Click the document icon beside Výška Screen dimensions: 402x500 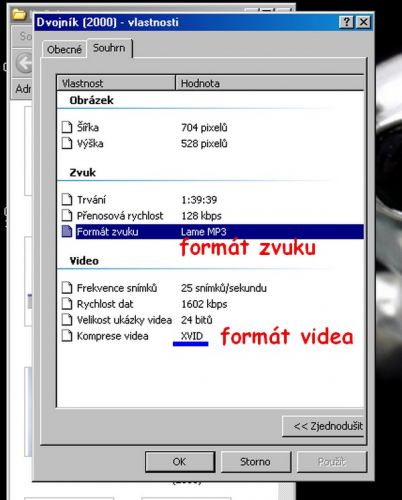pyautogui.click(x=67, y=143)
